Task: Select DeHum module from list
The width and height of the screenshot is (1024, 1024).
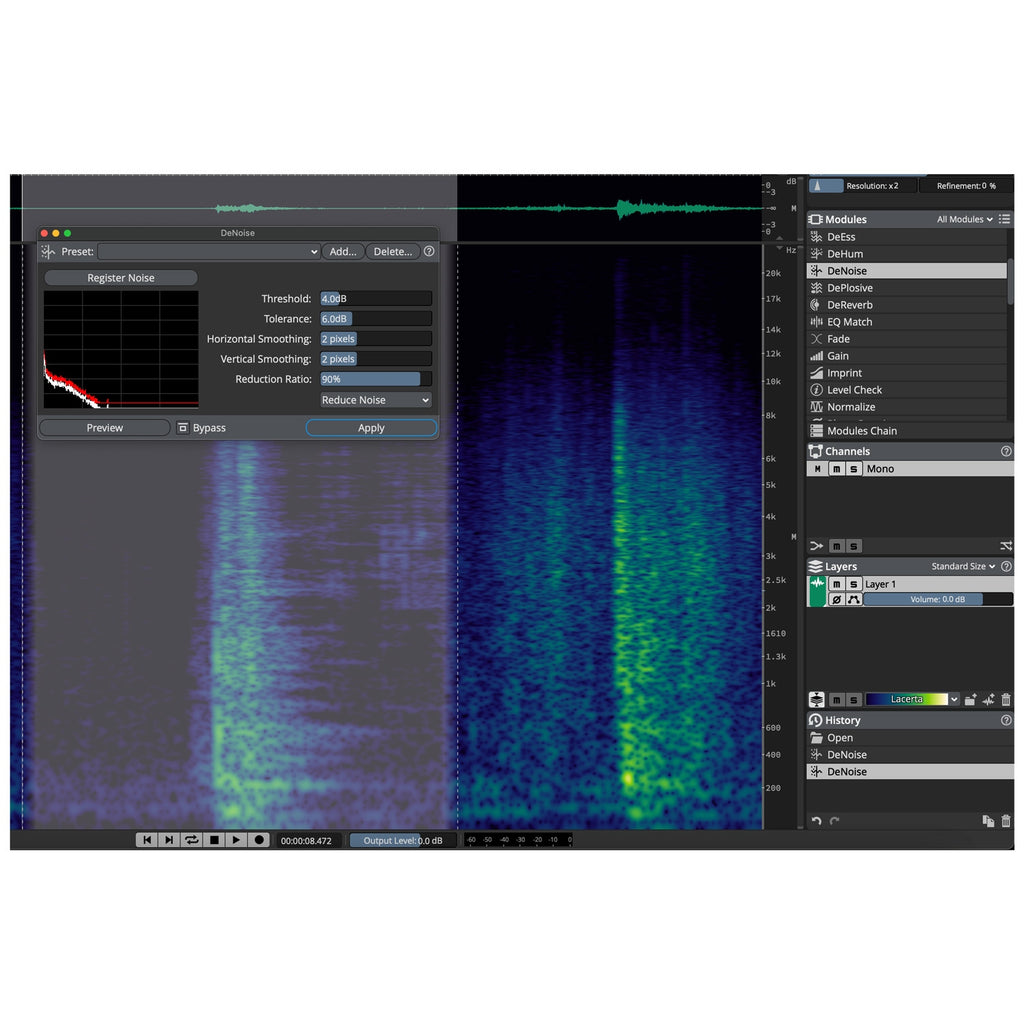Action: tap(906, 253)
